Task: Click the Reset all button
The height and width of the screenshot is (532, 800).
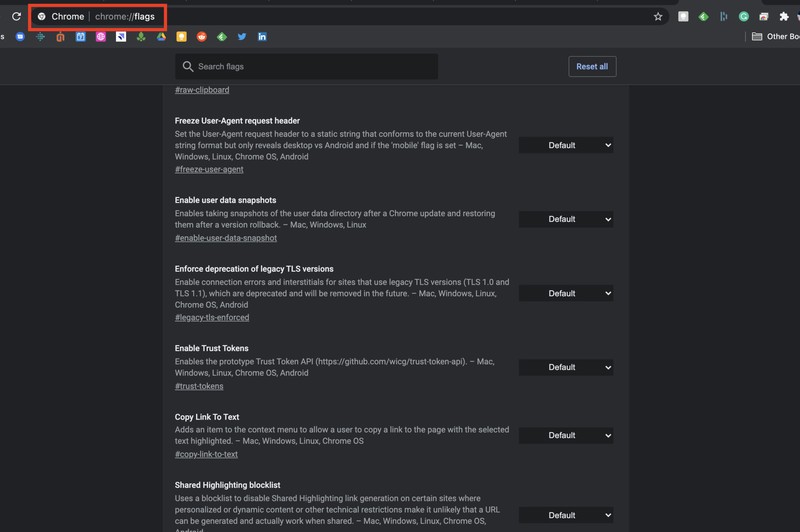Action: click(592, 66)
